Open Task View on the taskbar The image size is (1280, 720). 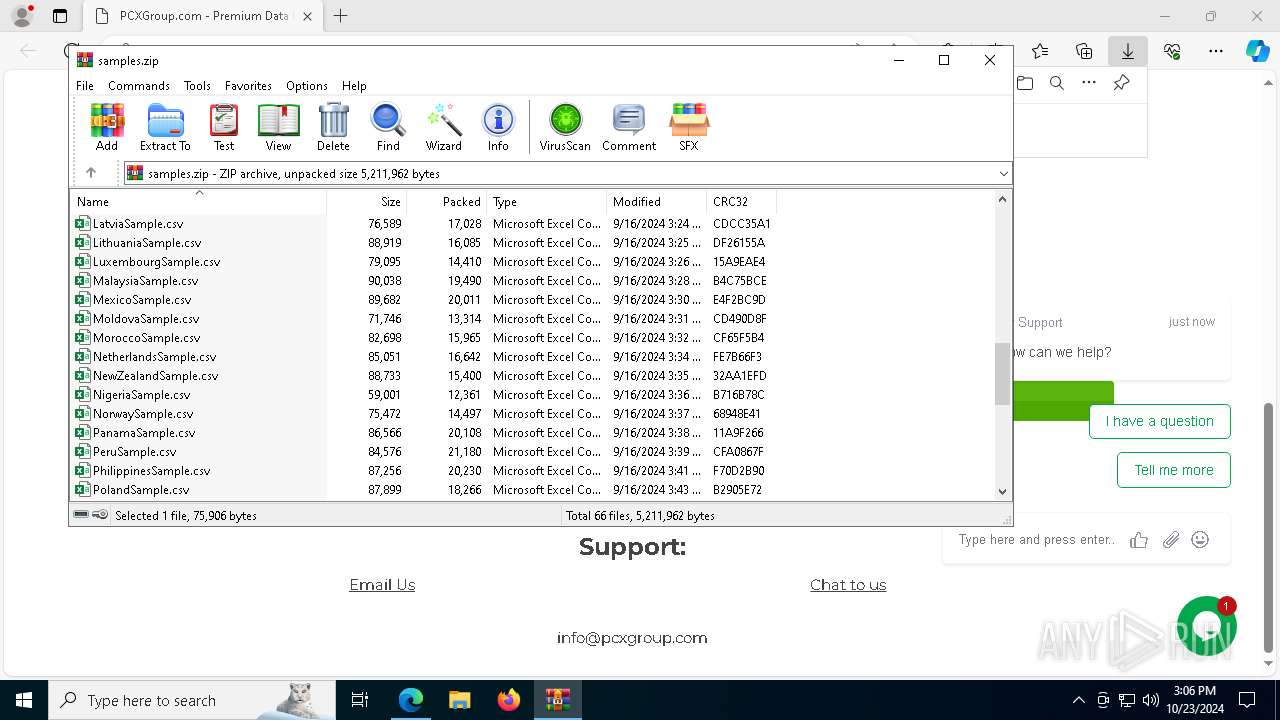[361, 700]
